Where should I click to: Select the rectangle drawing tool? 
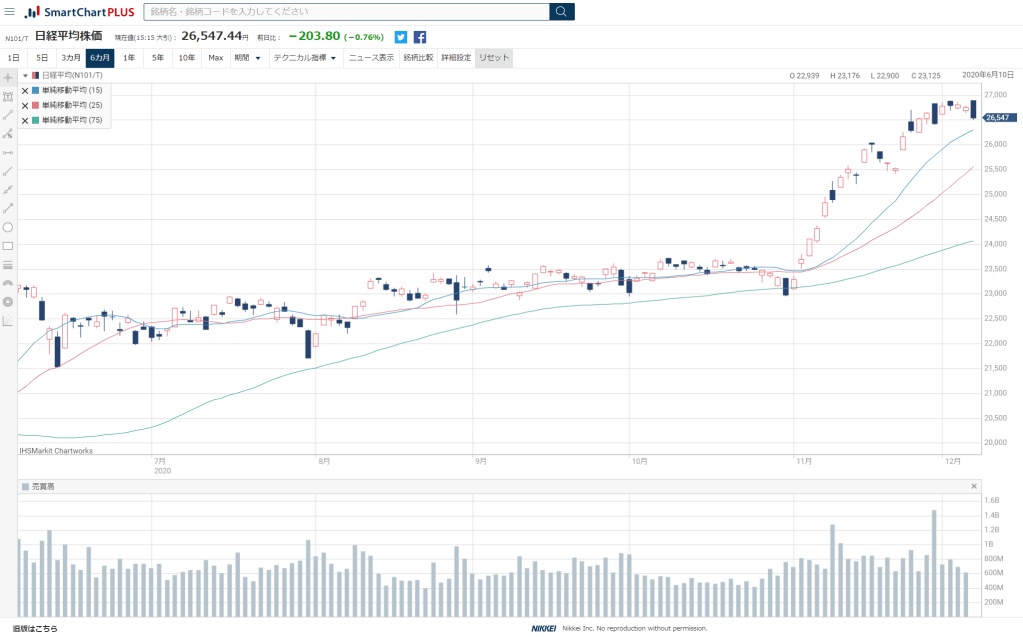coord(8,246)
